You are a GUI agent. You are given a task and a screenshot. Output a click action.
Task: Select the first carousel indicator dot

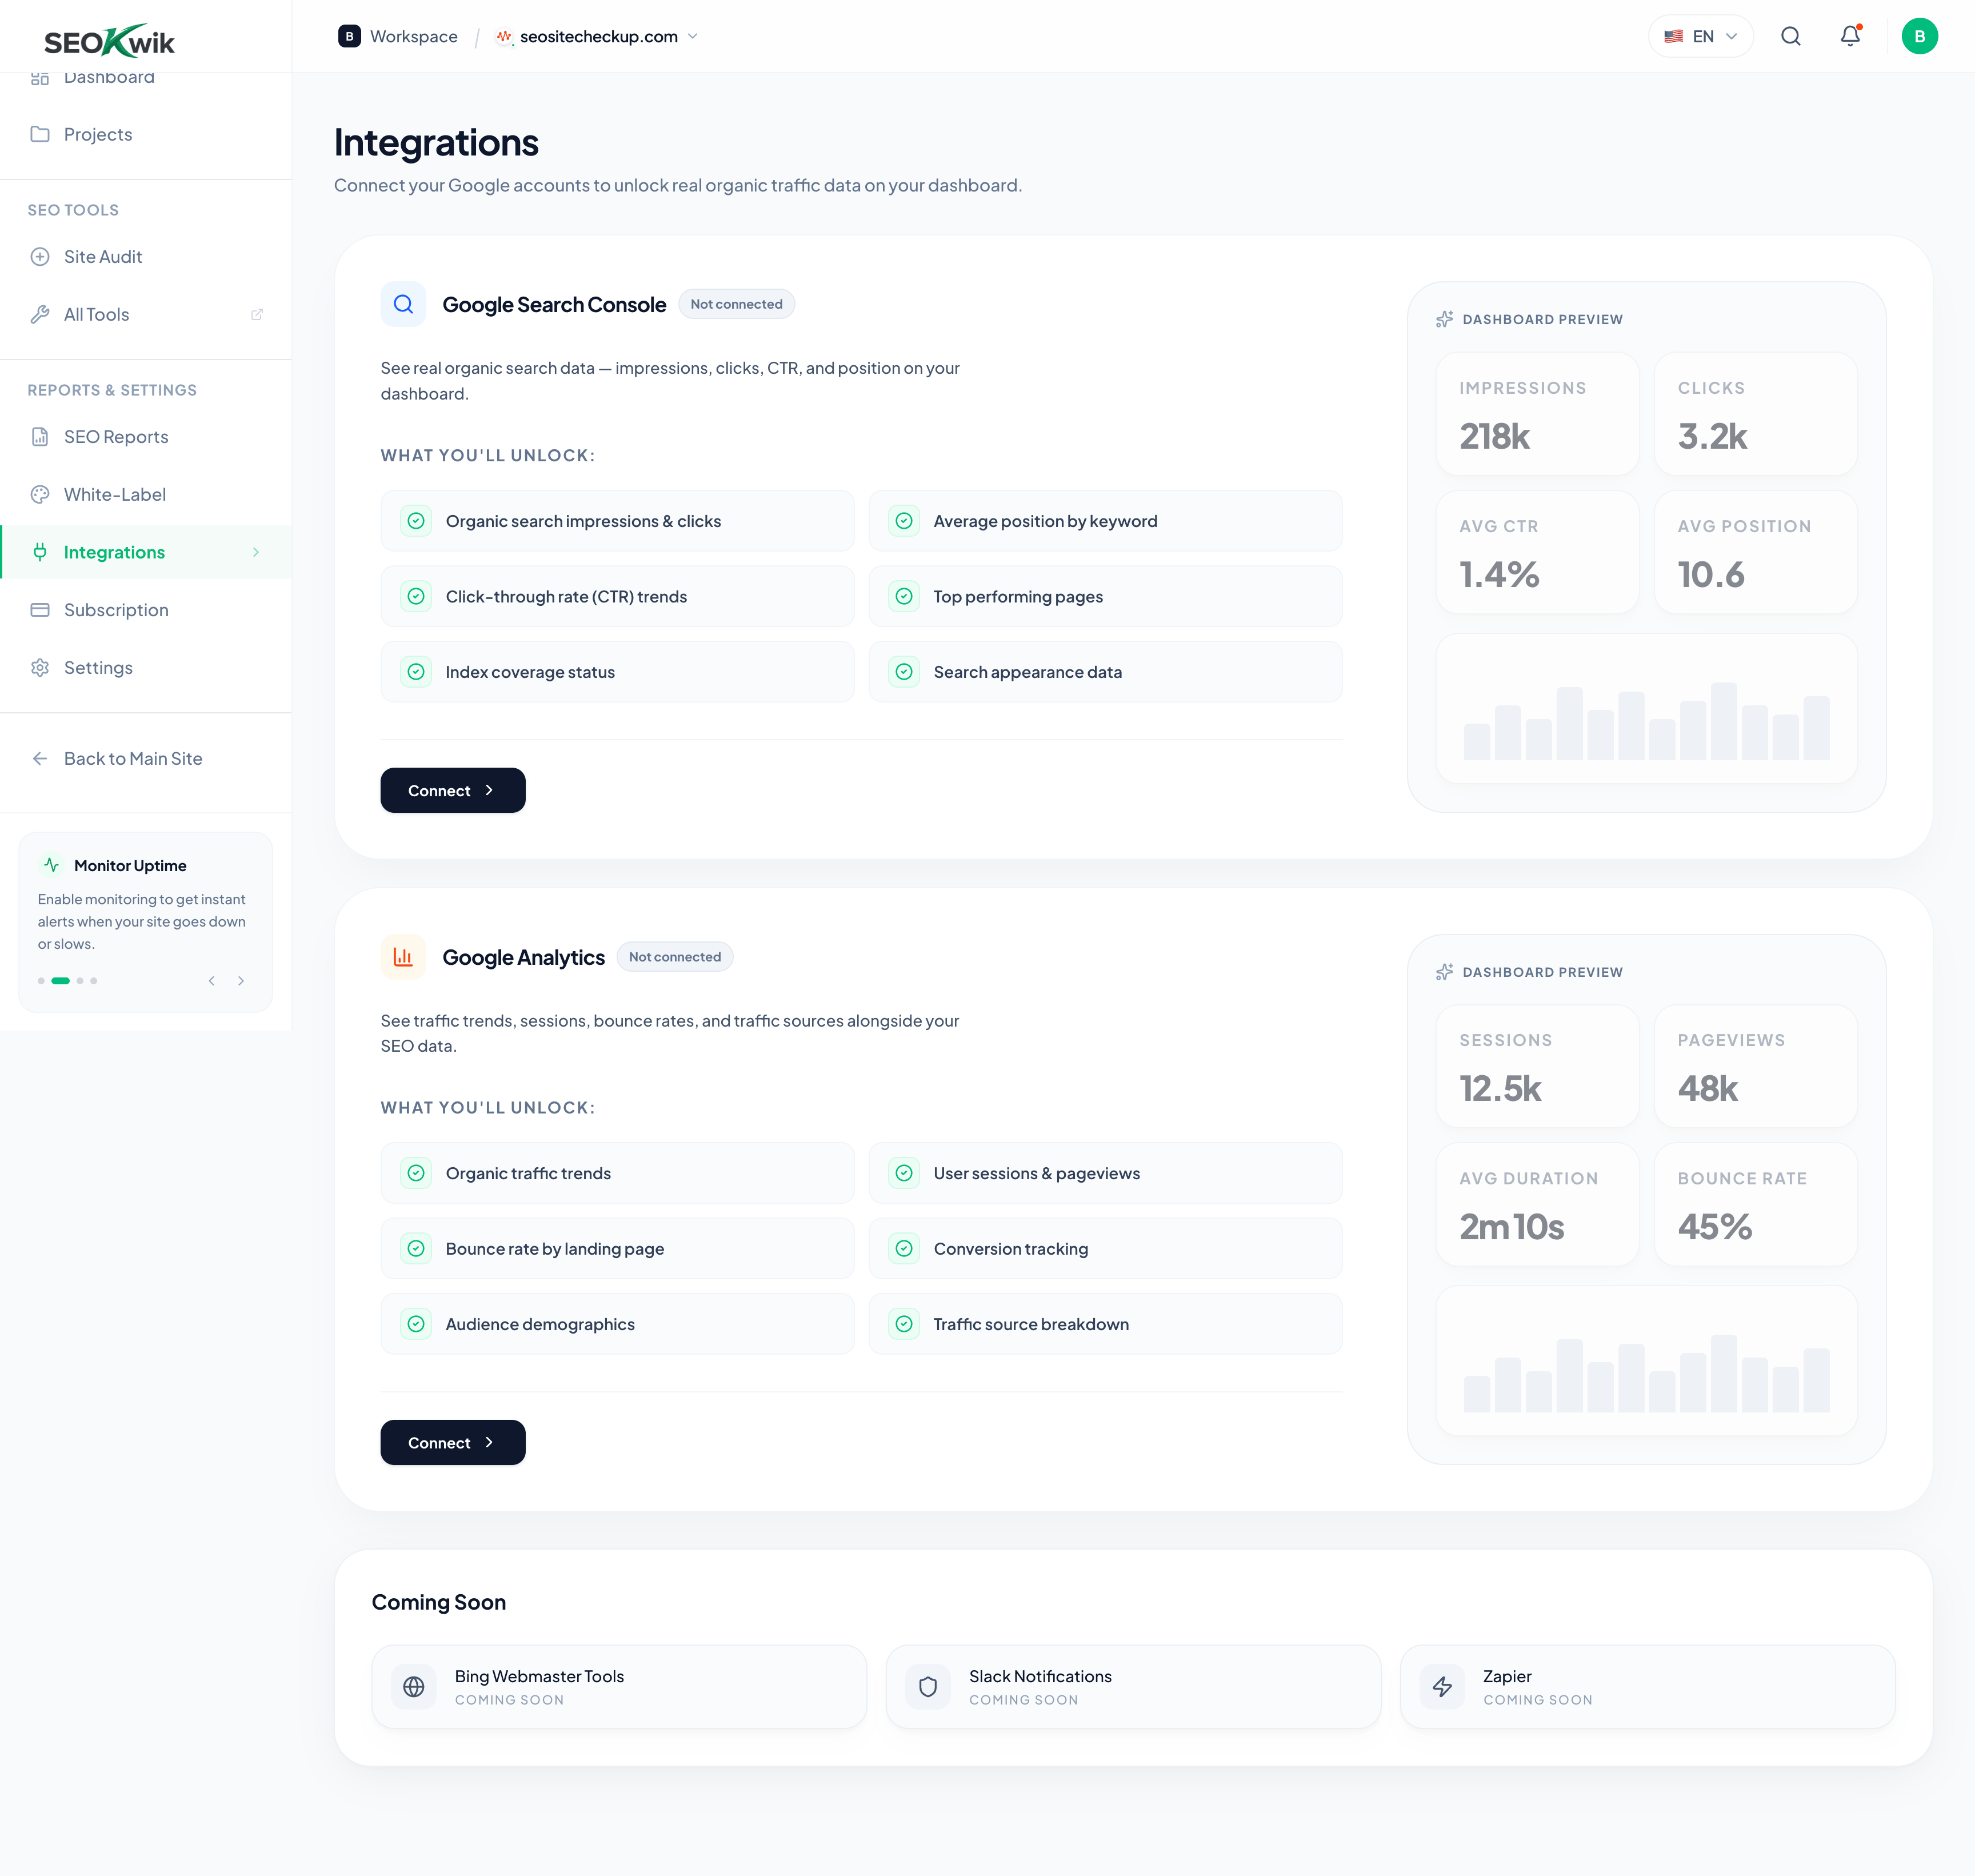[41, 981]
